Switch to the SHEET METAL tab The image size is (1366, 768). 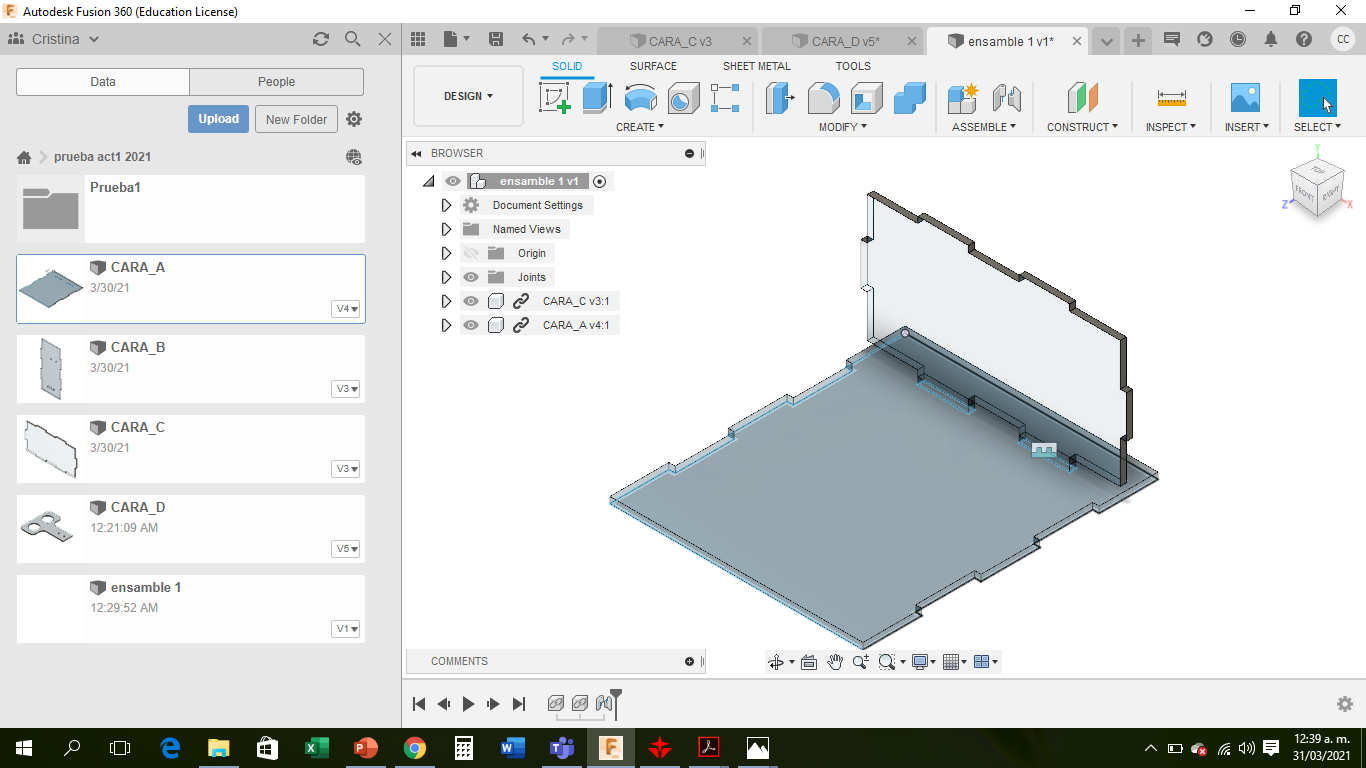pos(756,66)
